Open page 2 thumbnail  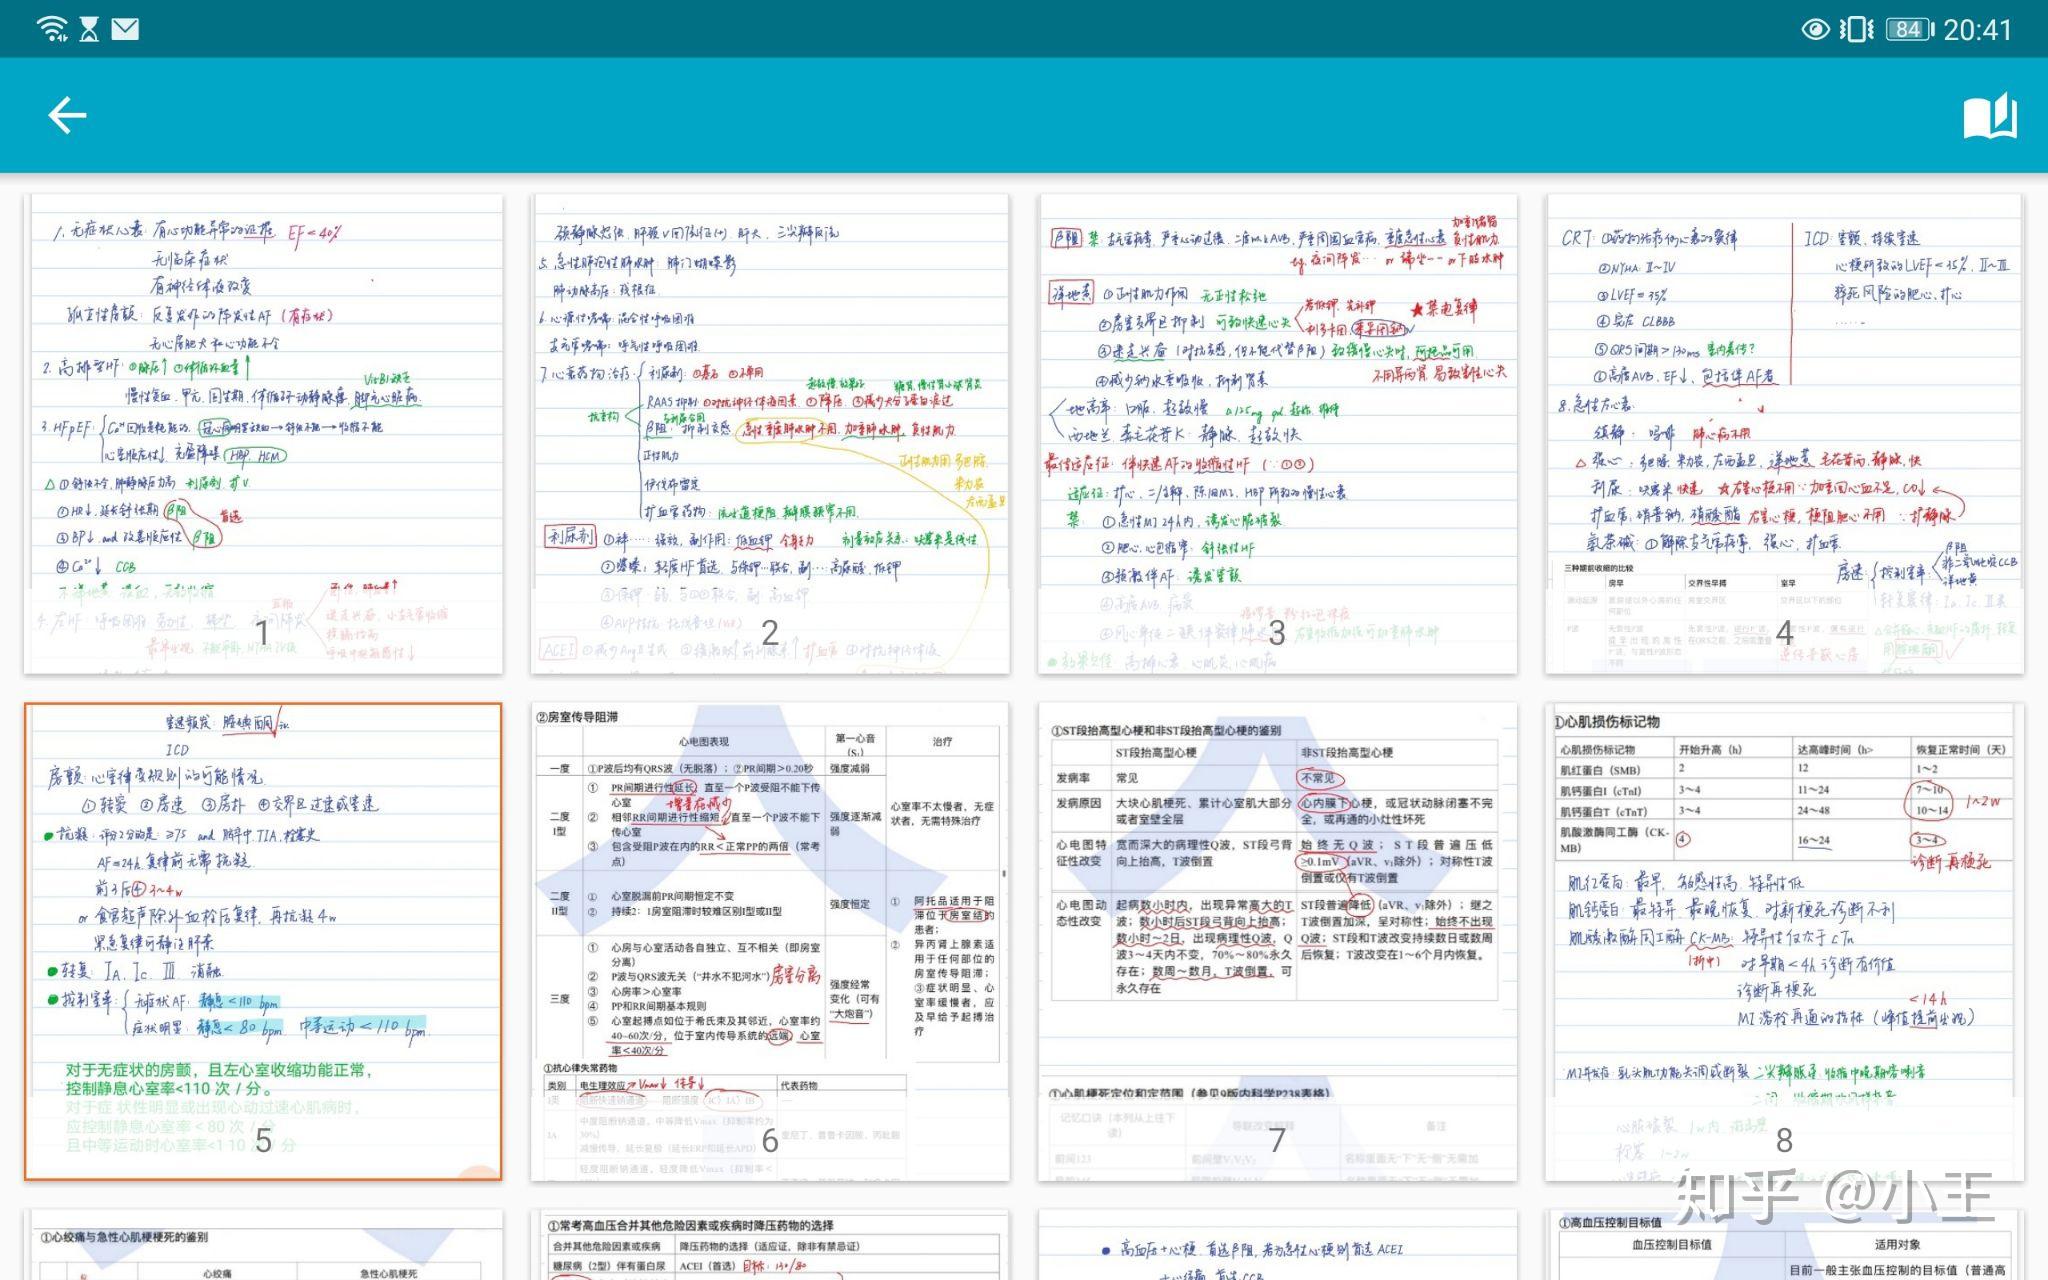pos(770,434)
